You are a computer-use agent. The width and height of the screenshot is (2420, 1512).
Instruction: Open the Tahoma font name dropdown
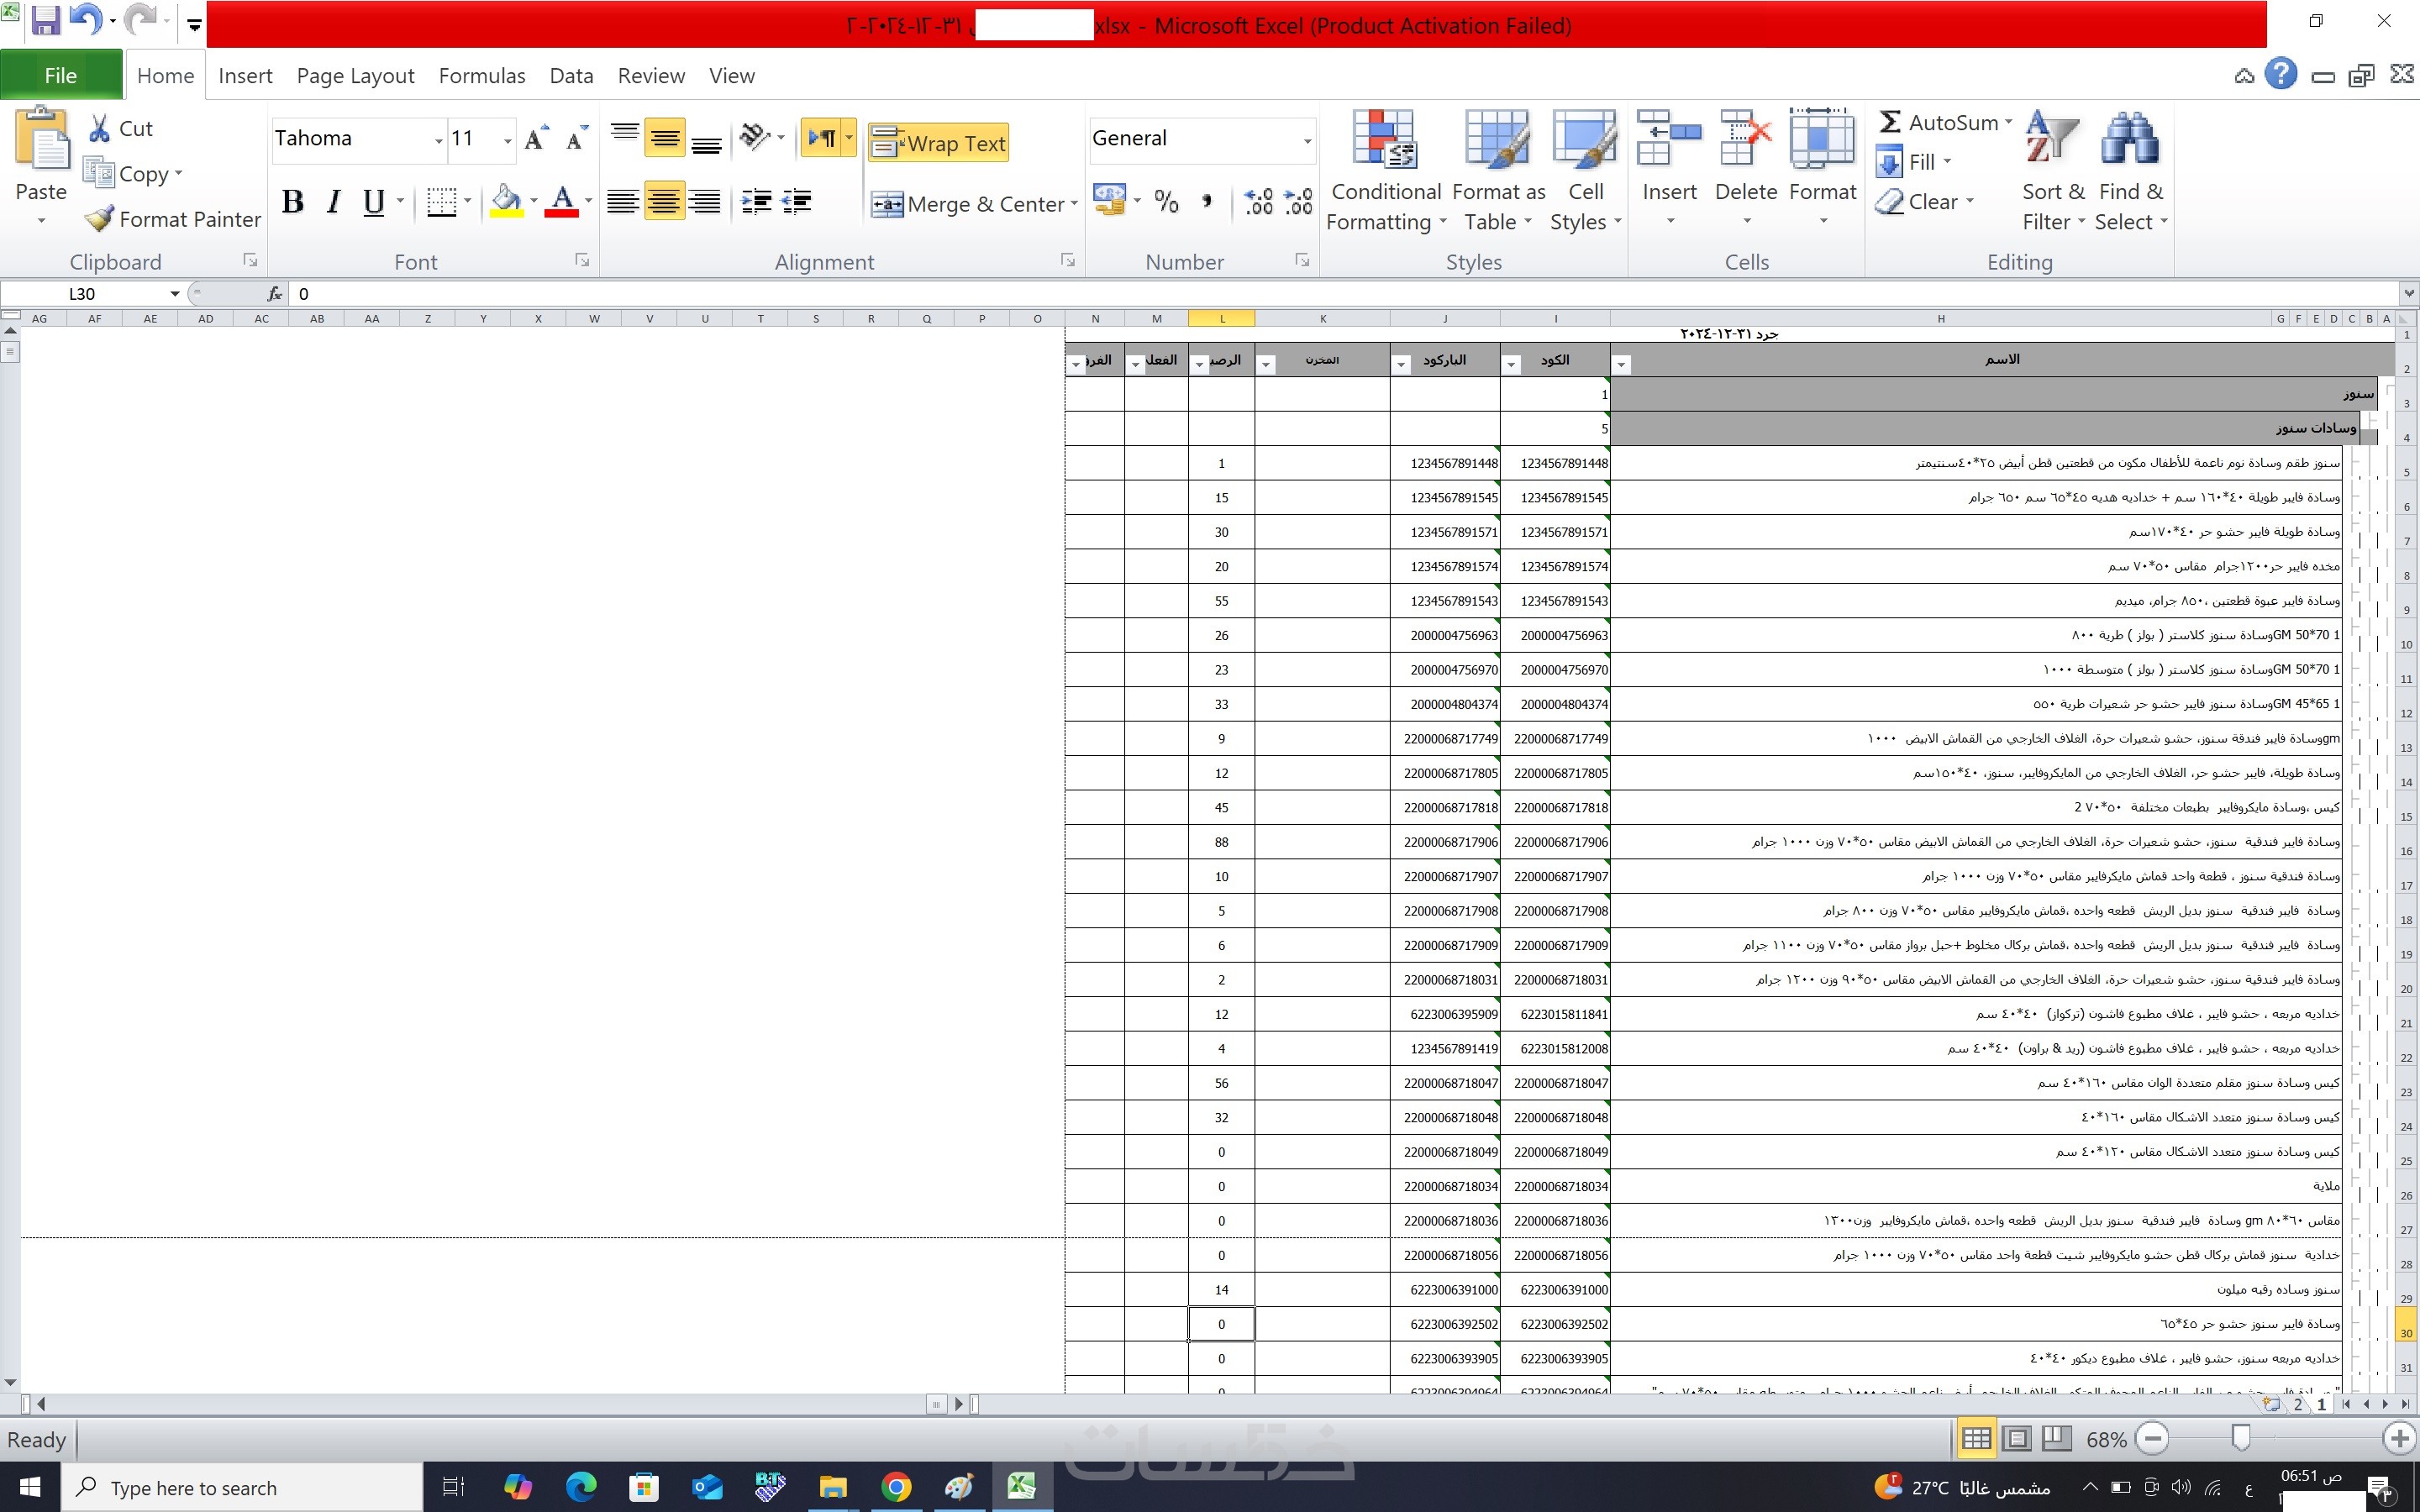438,141
